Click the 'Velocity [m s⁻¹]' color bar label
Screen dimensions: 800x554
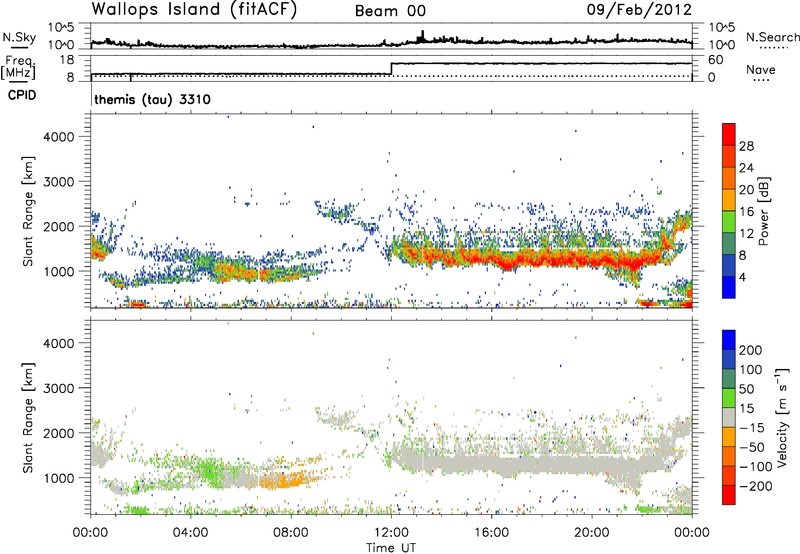click(781, 417)
